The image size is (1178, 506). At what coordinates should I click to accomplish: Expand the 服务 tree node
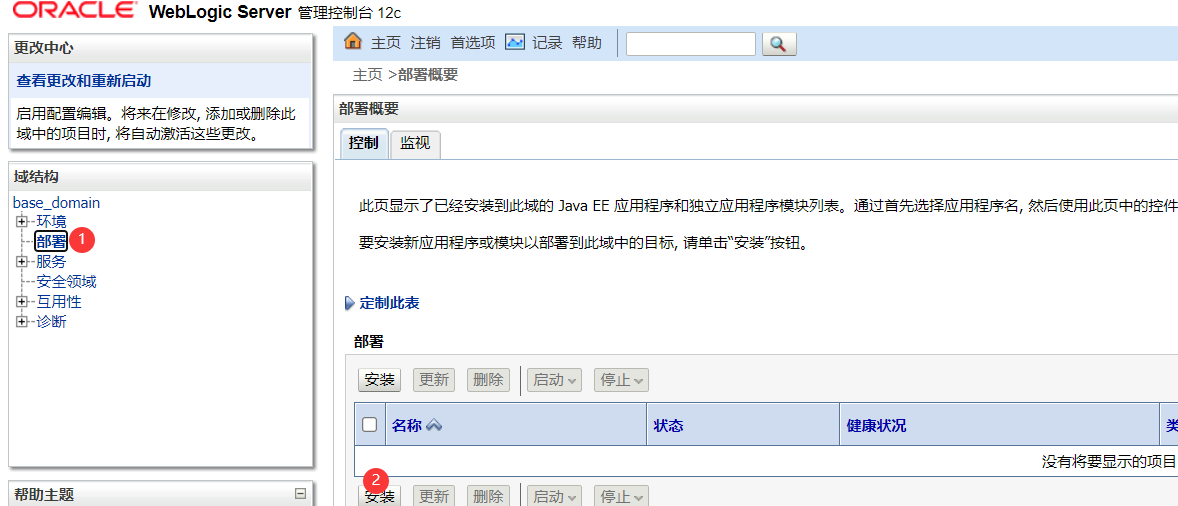21,261
